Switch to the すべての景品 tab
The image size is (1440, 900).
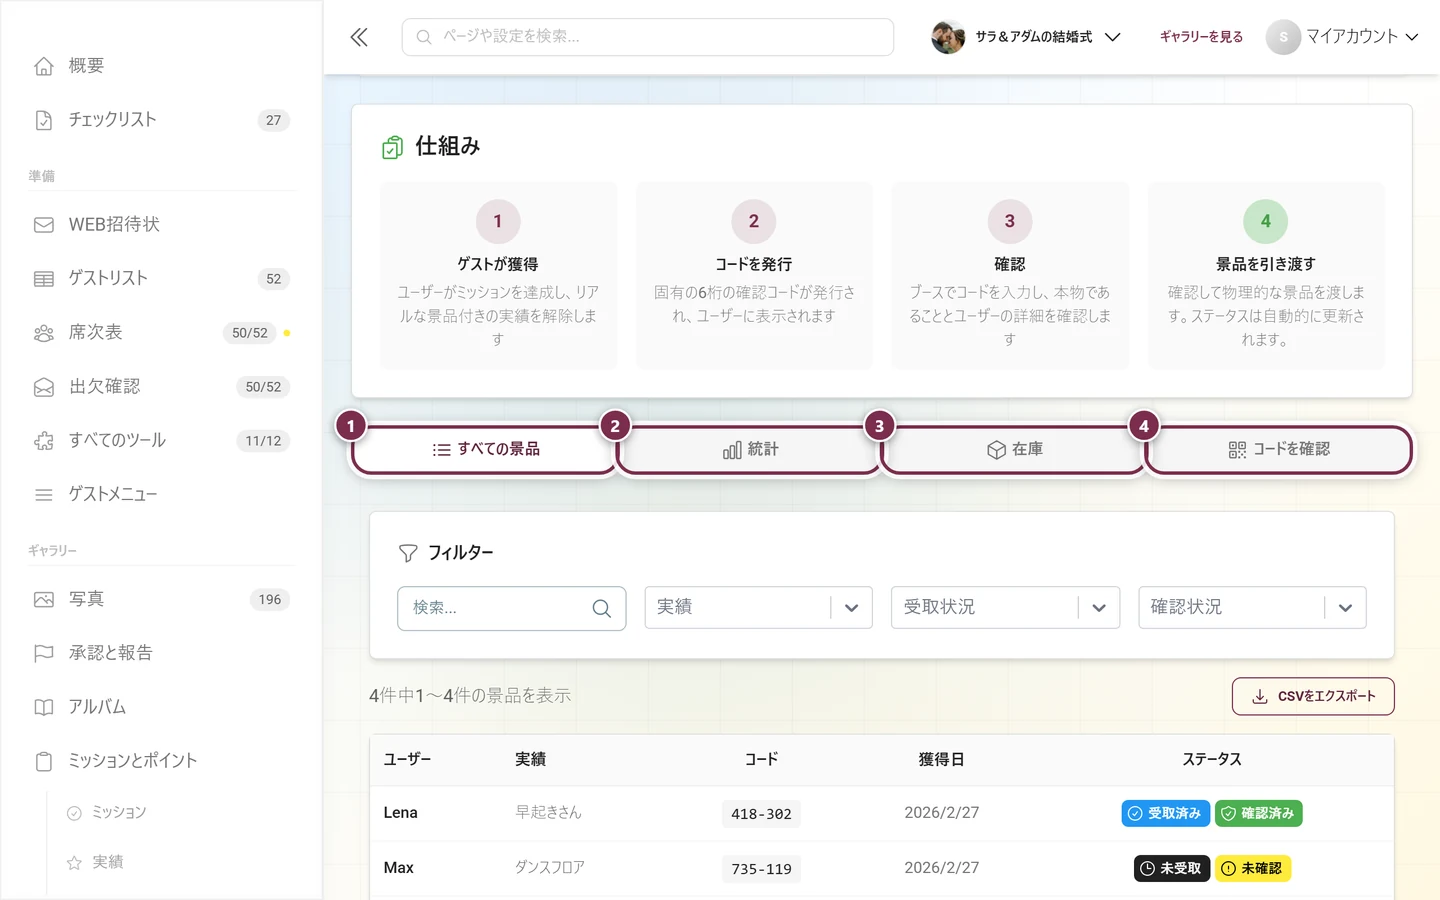tap(484, 450)
